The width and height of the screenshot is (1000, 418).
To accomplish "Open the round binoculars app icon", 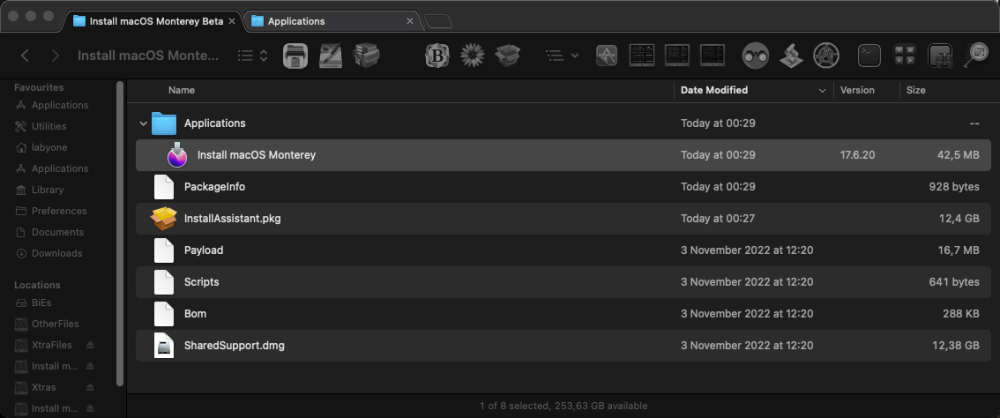I will click(x=755, y=56).
